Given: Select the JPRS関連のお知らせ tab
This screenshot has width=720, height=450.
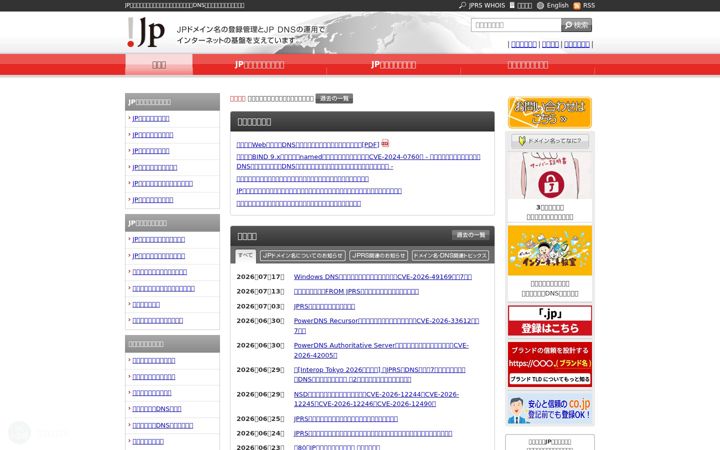Looking at the screenshot, I should tap(378, 255).
